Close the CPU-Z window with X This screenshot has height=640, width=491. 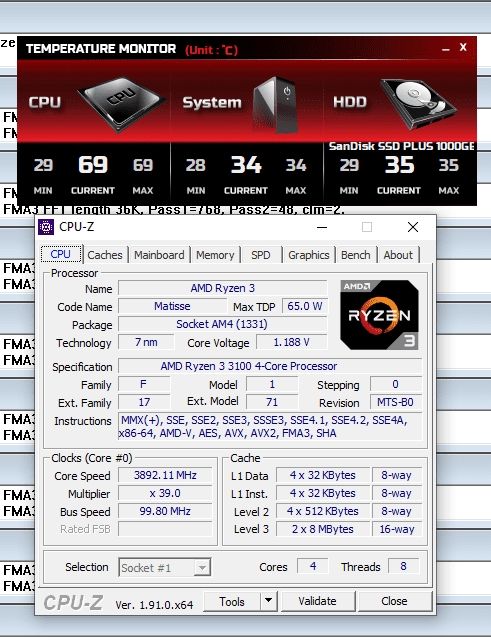413,227
